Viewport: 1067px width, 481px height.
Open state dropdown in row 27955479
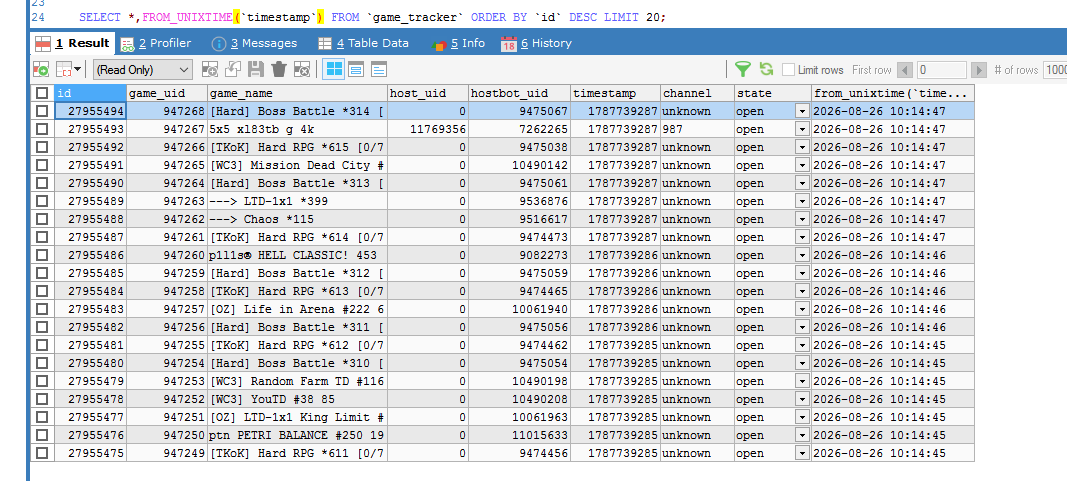pyautogui.click(x=803, y=381)
